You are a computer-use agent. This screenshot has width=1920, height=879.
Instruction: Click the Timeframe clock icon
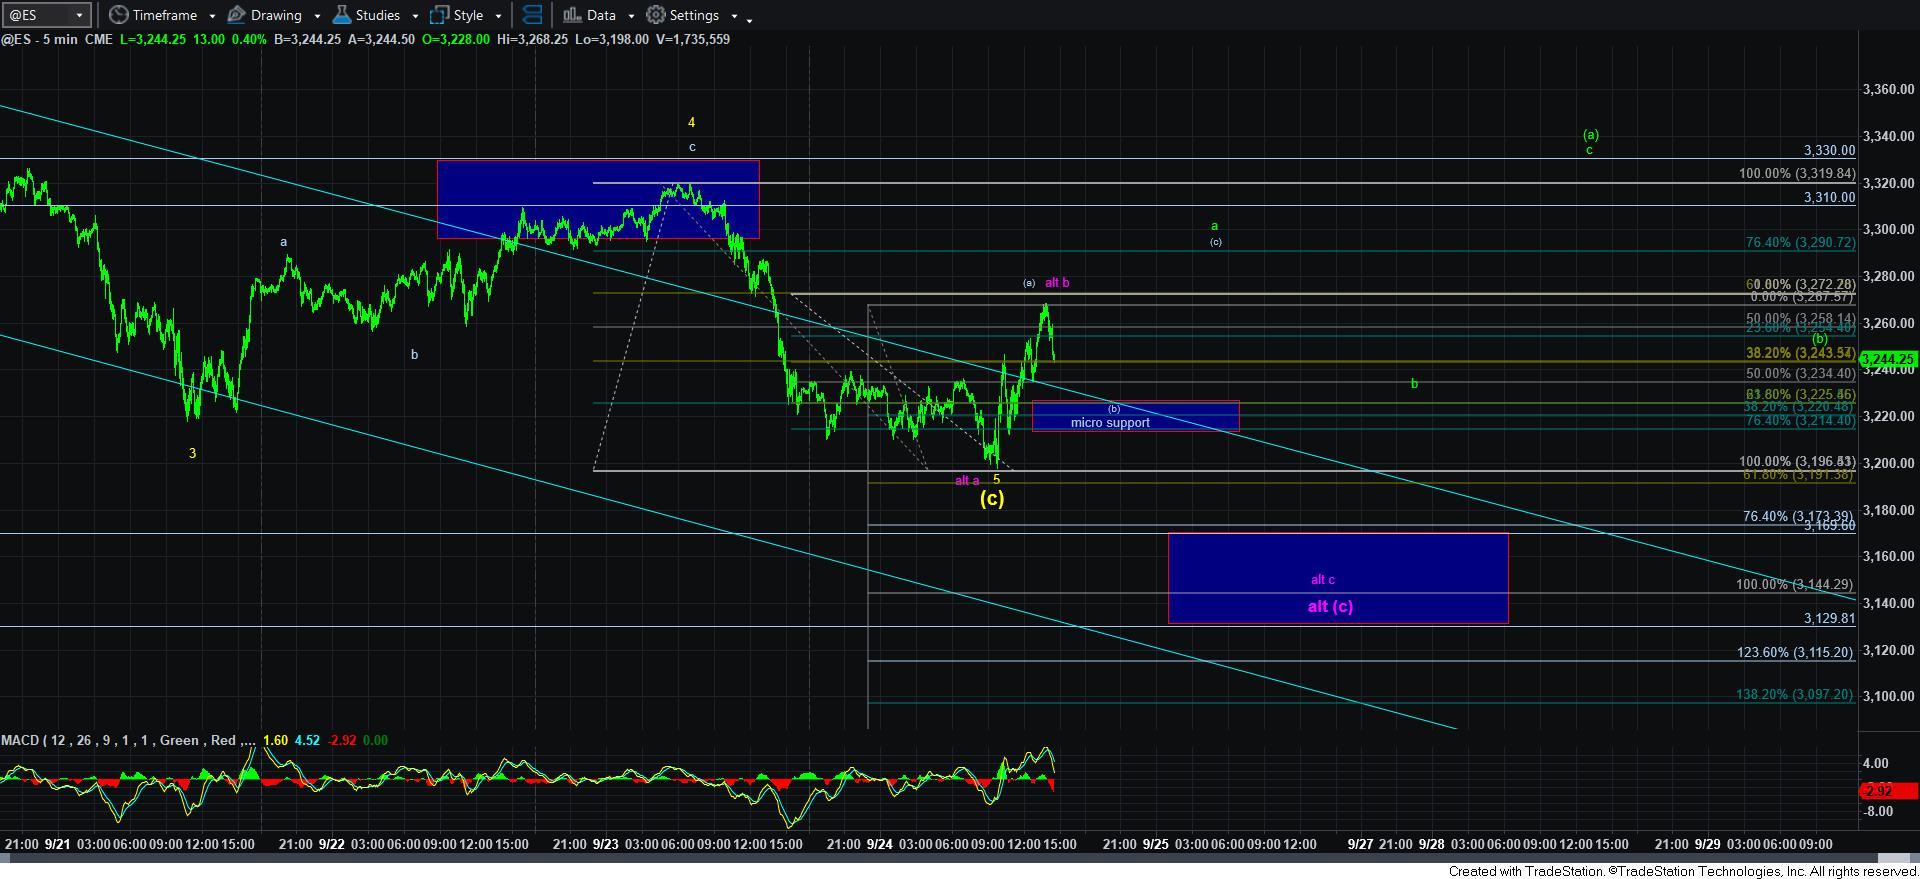(x=118, y=15)
